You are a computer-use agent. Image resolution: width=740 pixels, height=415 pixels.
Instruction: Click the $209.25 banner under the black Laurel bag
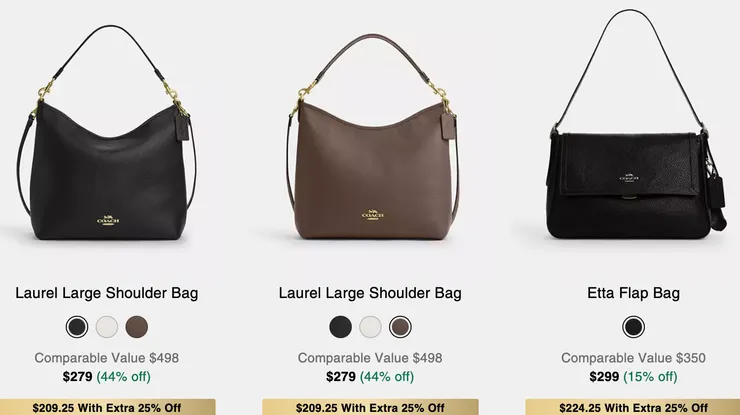coord(107,407)
